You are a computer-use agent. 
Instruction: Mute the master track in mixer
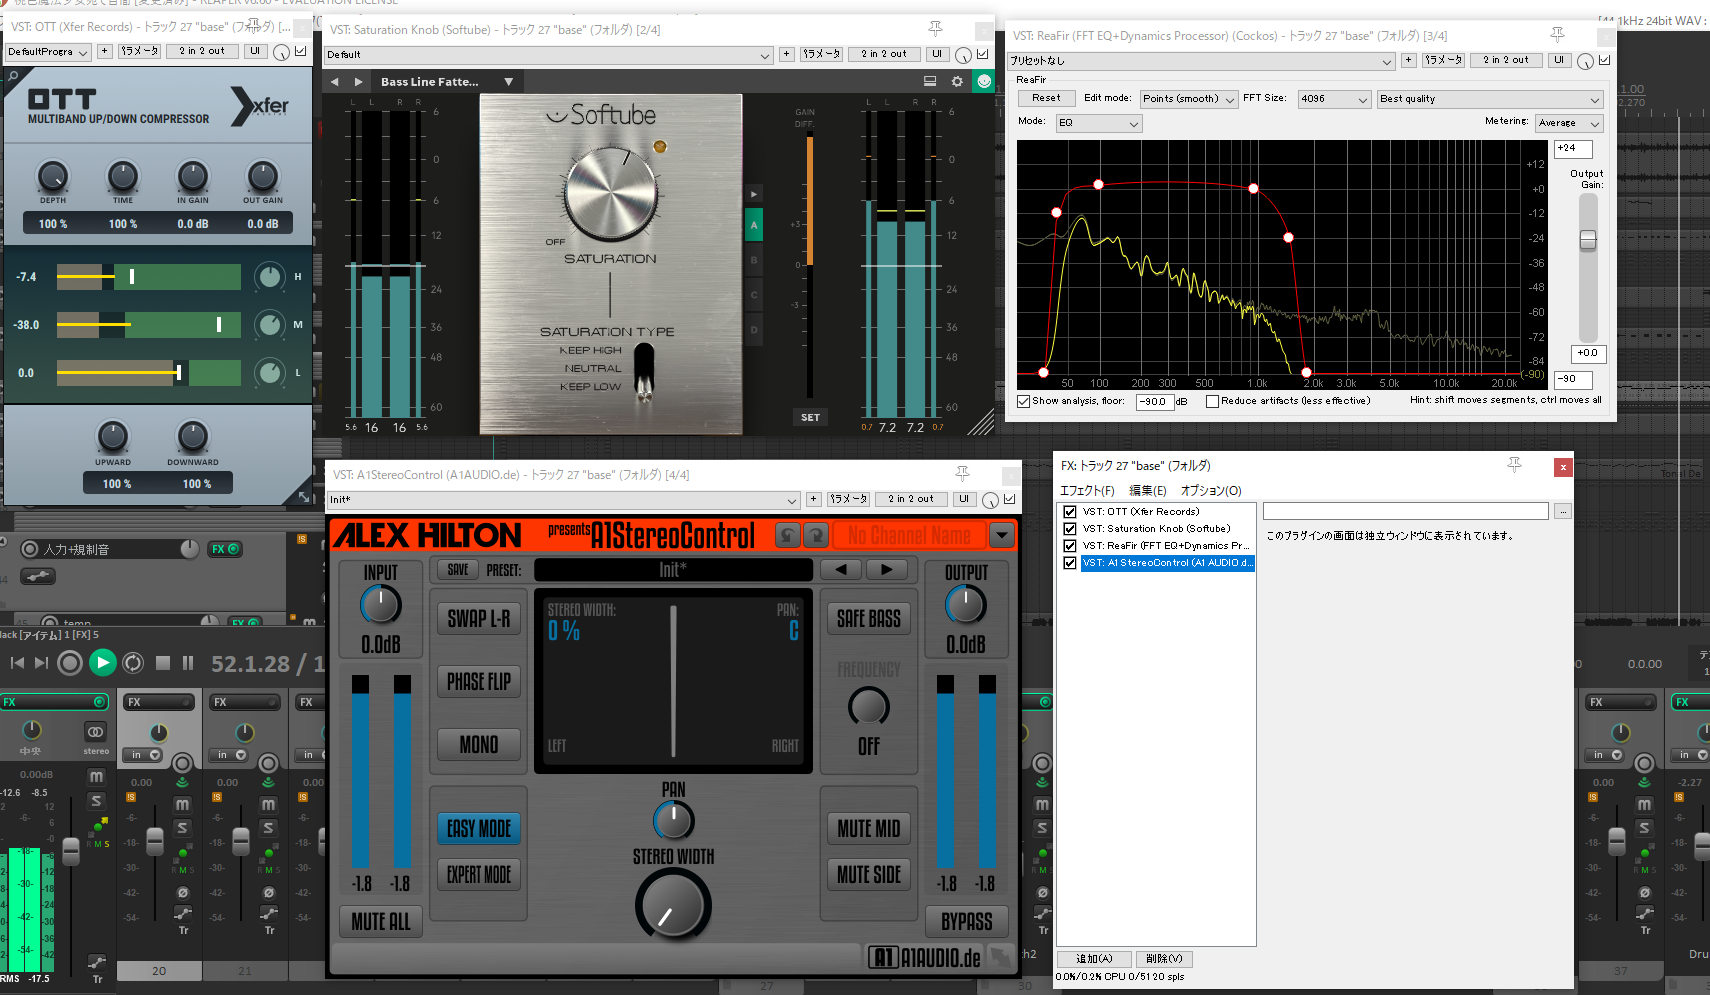click(x=96, y=777)
